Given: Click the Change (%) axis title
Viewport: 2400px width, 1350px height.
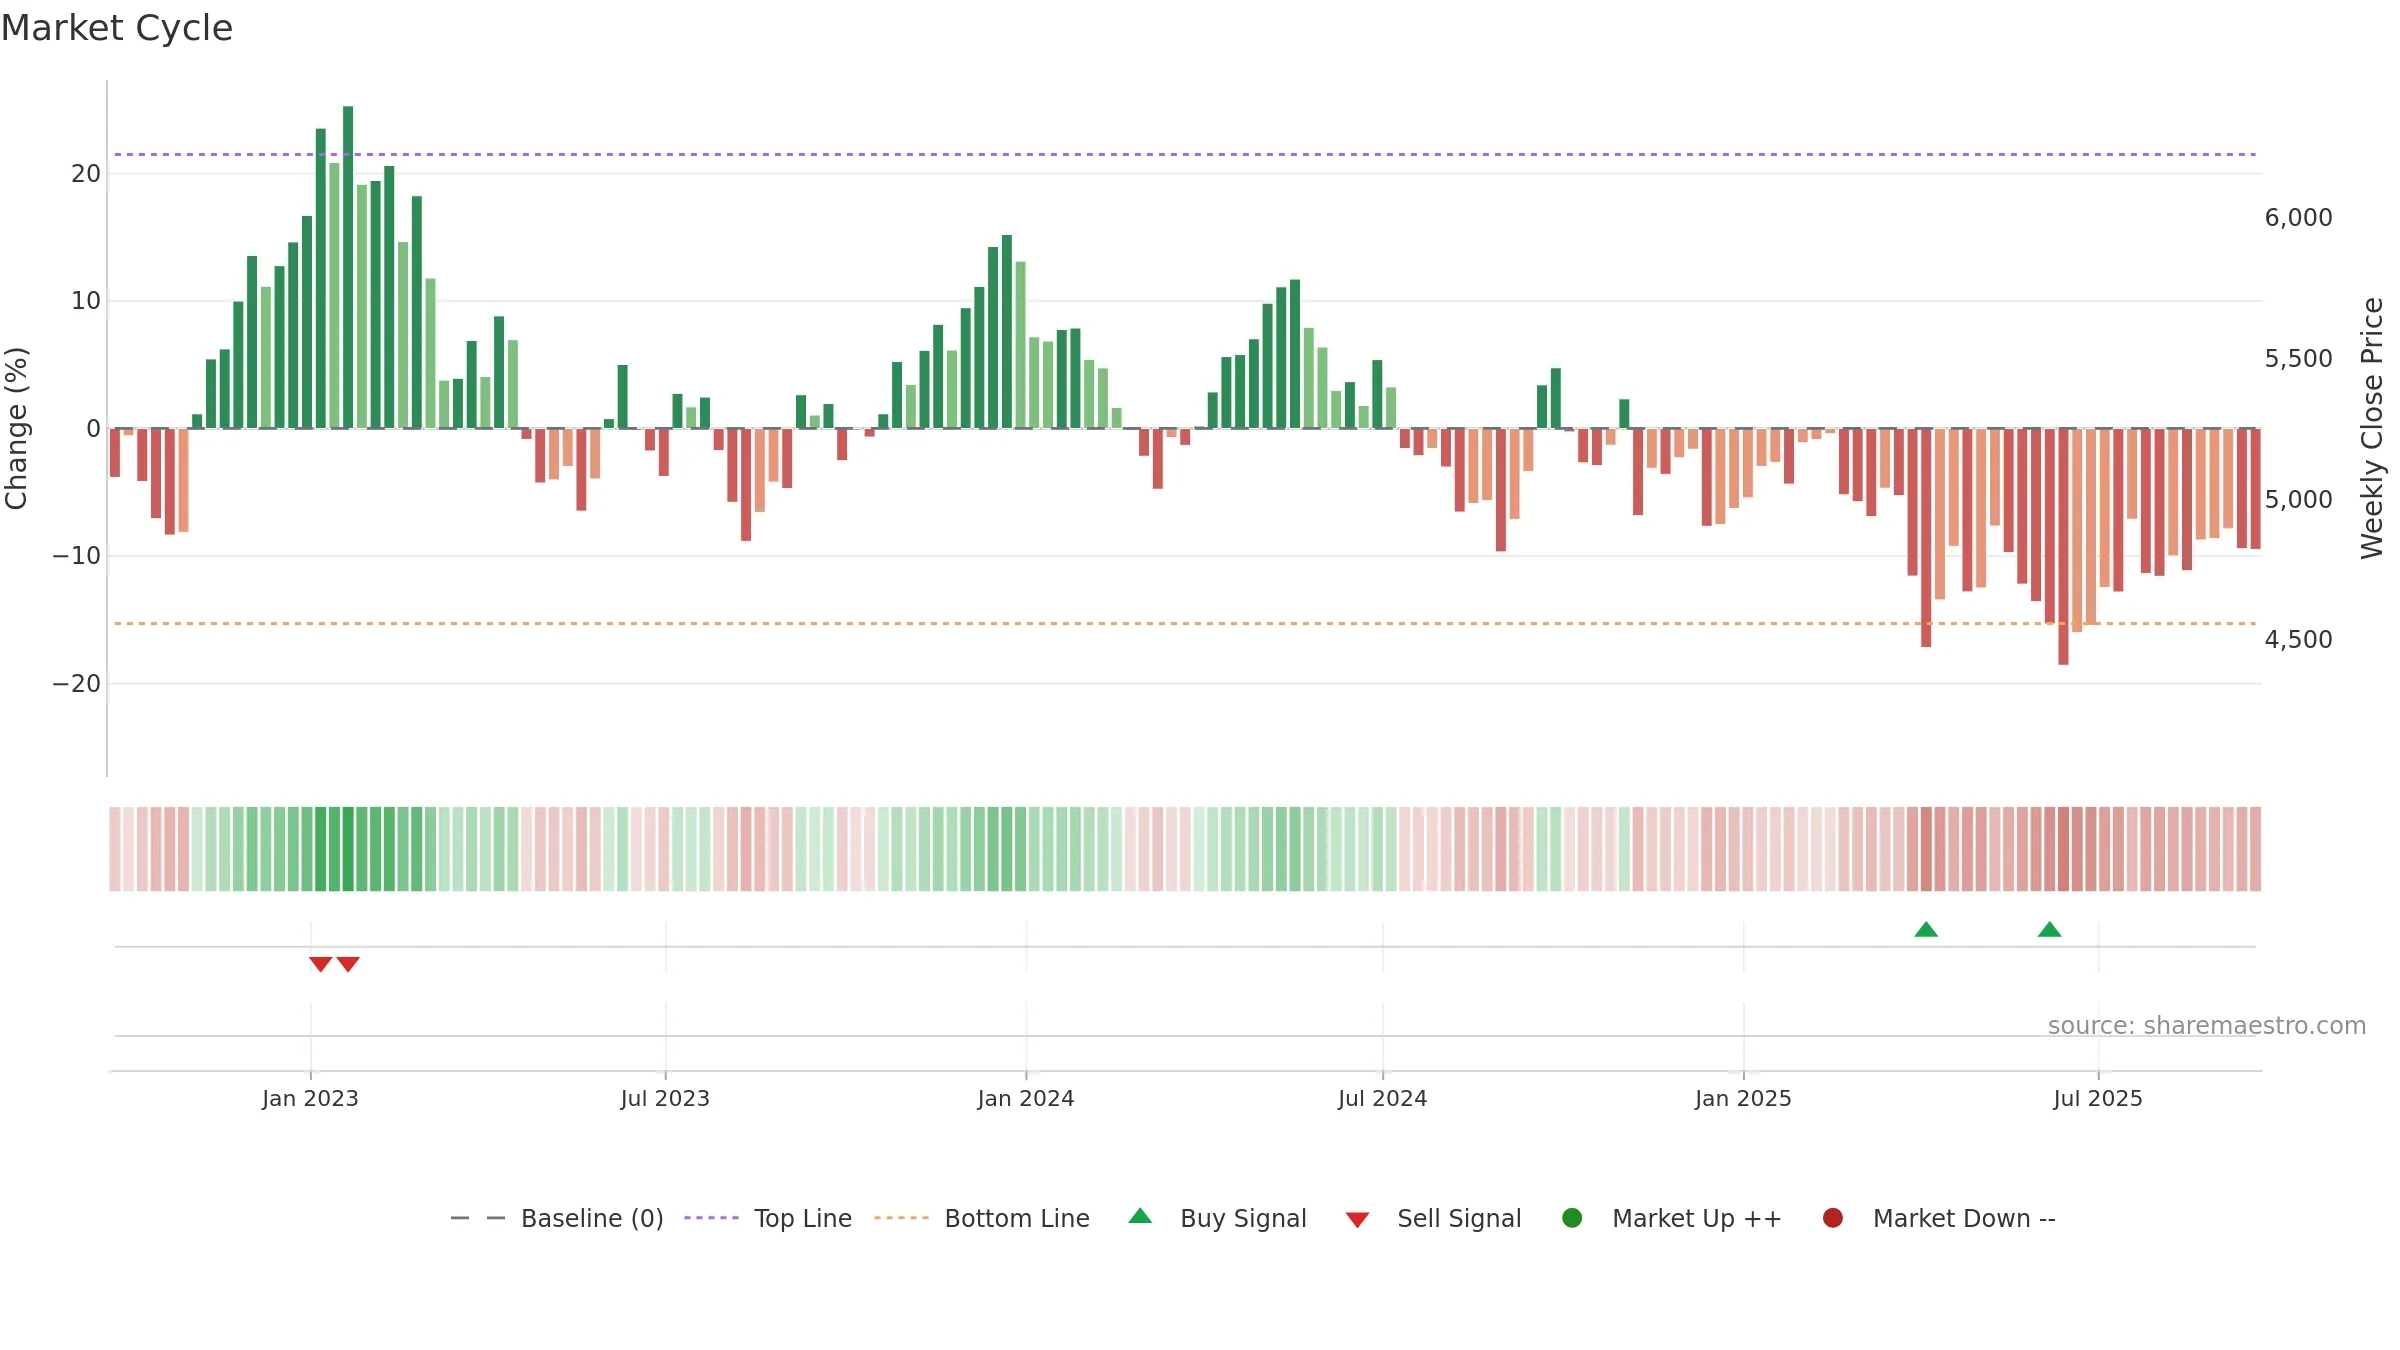Looking at the screenshot, I should pyautogui.click(x=16, y=428).
